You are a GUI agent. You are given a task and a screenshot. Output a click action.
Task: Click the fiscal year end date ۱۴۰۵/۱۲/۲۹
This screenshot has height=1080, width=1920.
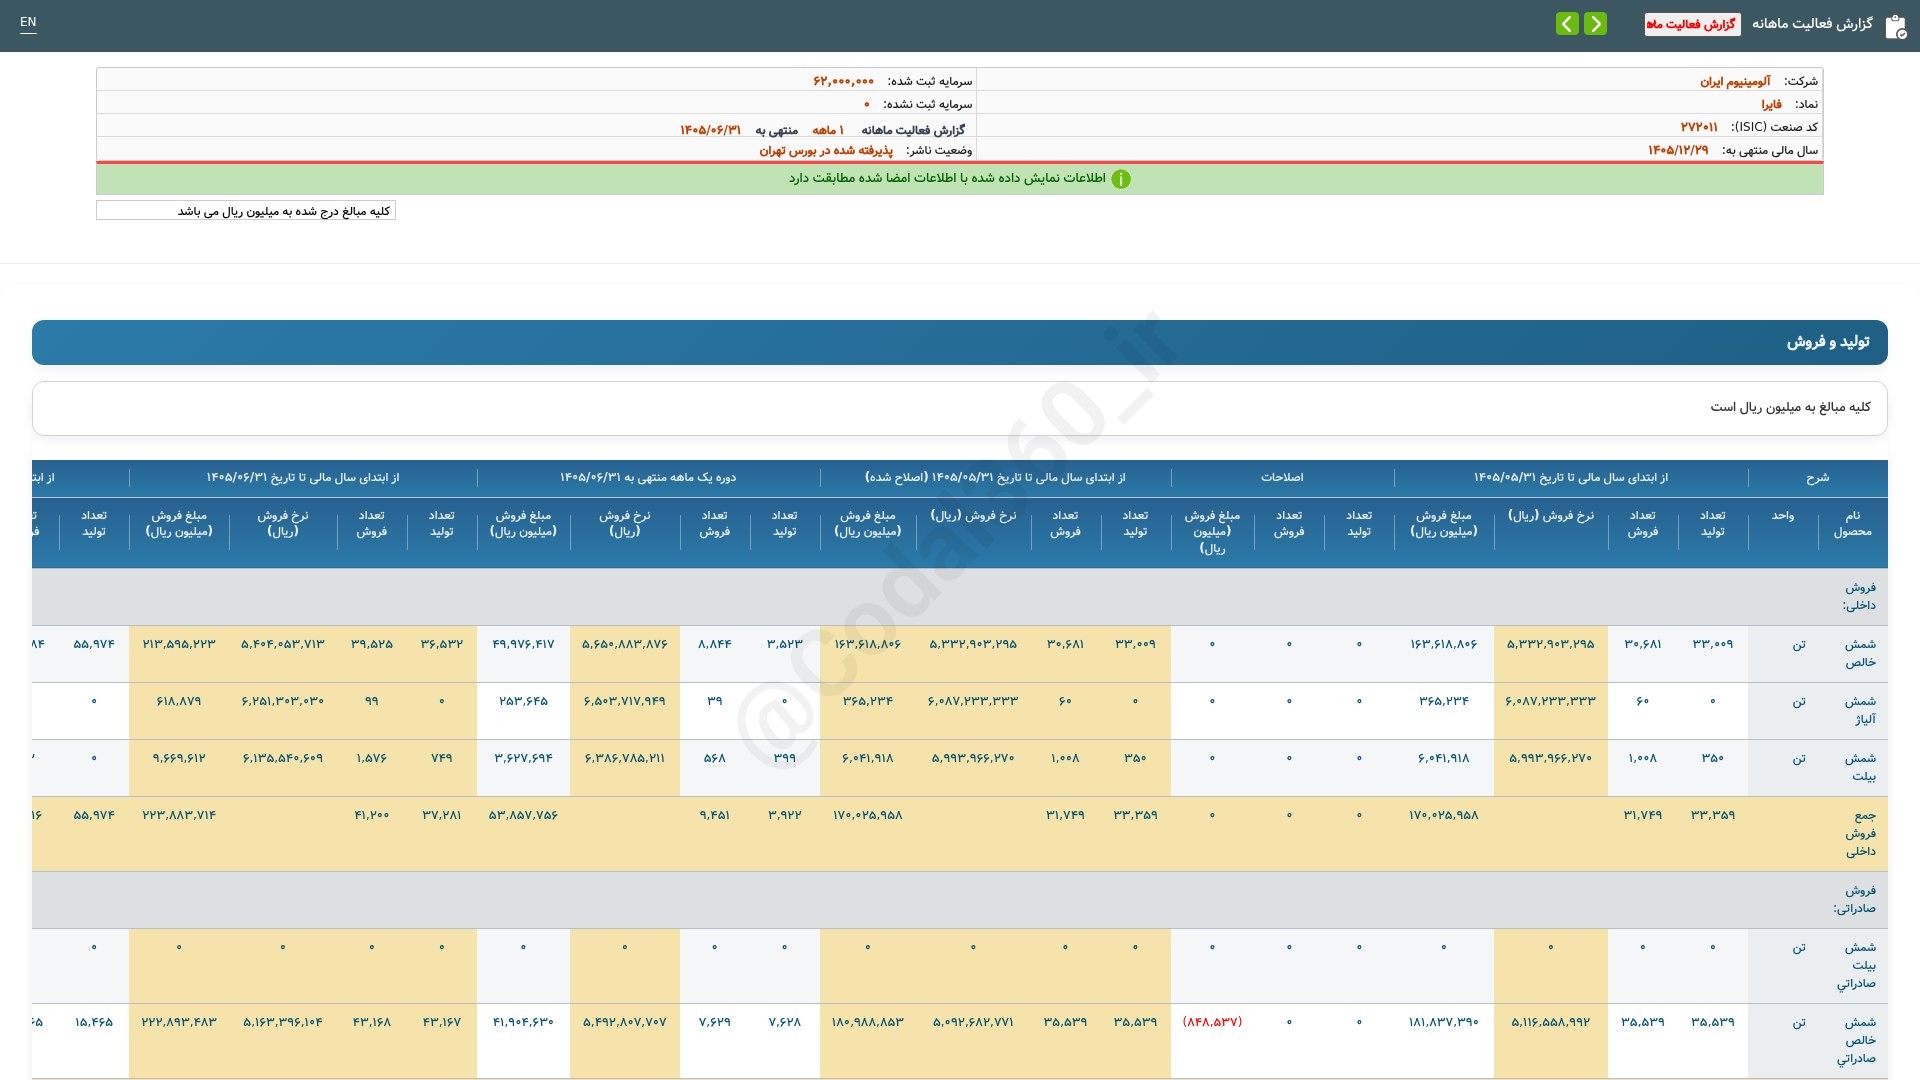pyautogui.click(x=1678, y=150)
